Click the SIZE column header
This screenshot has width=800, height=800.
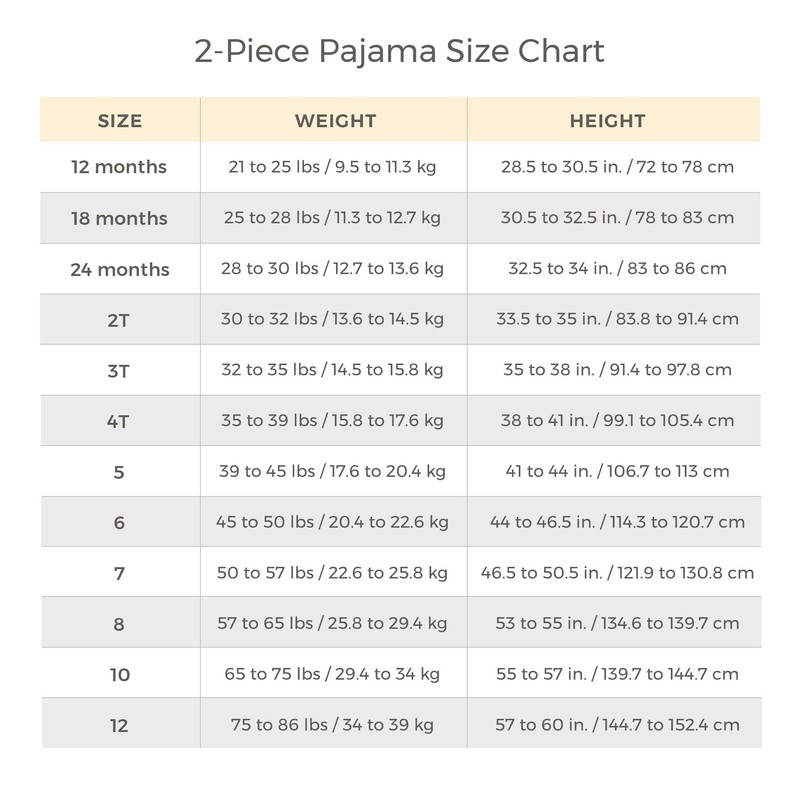(120, 122)
